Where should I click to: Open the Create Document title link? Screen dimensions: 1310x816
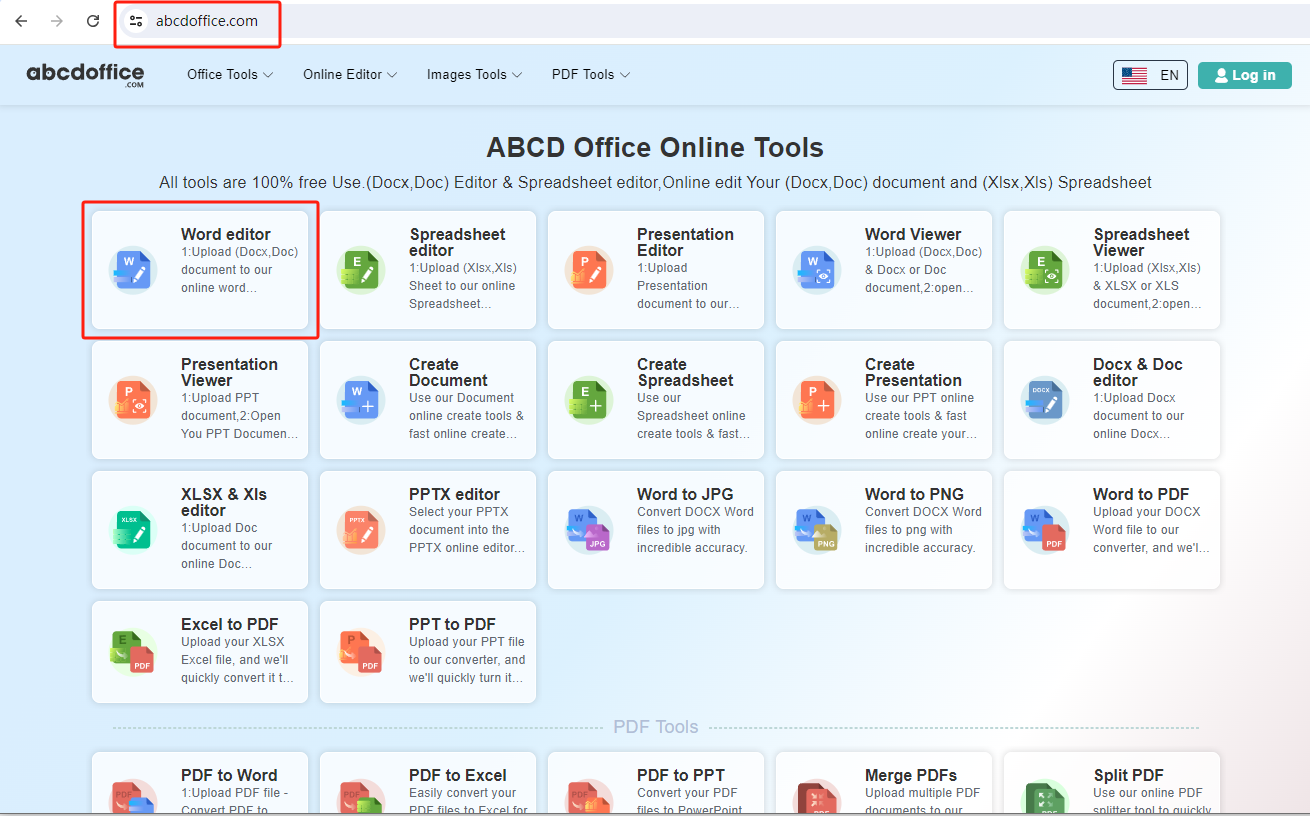coord(448,373)
